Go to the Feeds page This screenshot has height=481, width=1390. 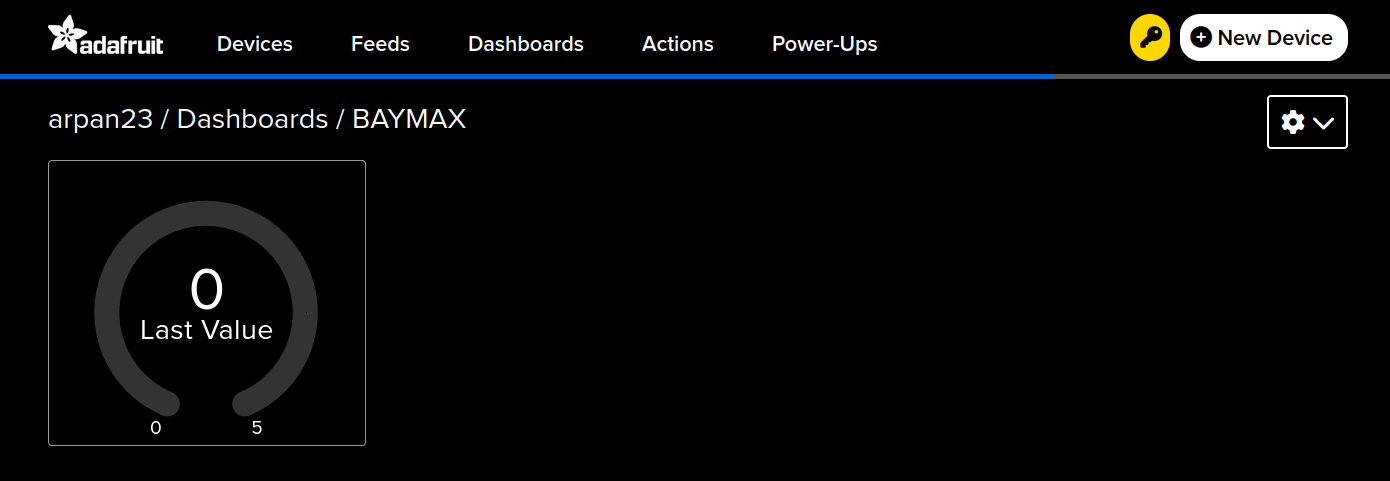[380, 44]
